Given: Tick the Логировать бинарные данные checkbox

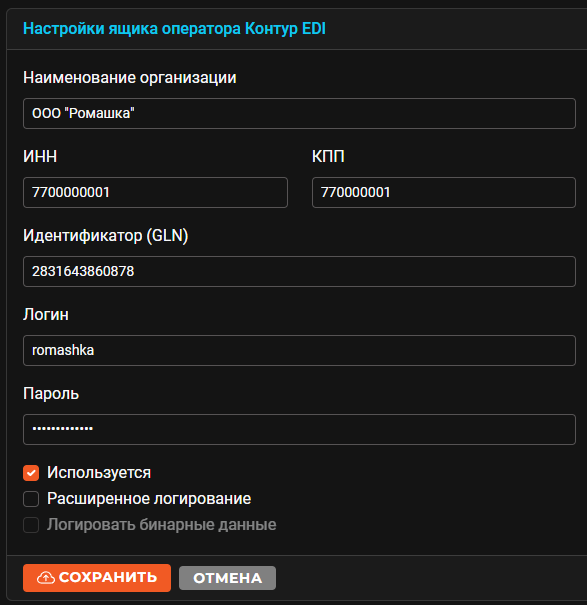Looking at the screenshot, I should coord(31,525).
